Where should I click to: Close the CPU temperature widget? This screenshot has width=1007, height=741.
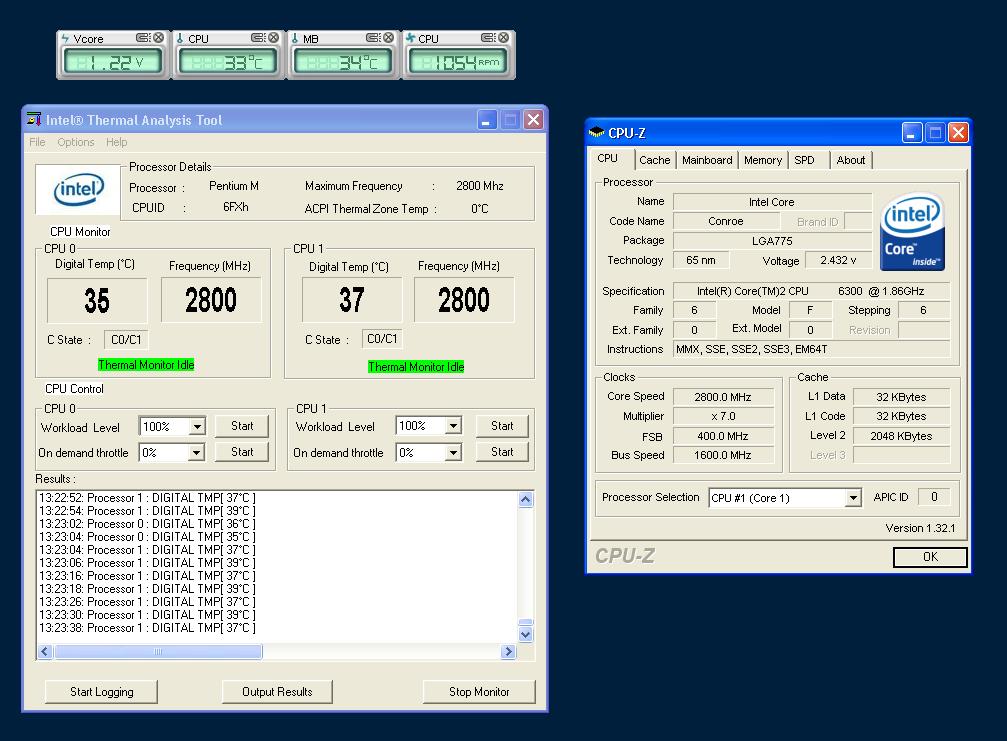click(x=274, y=38)
